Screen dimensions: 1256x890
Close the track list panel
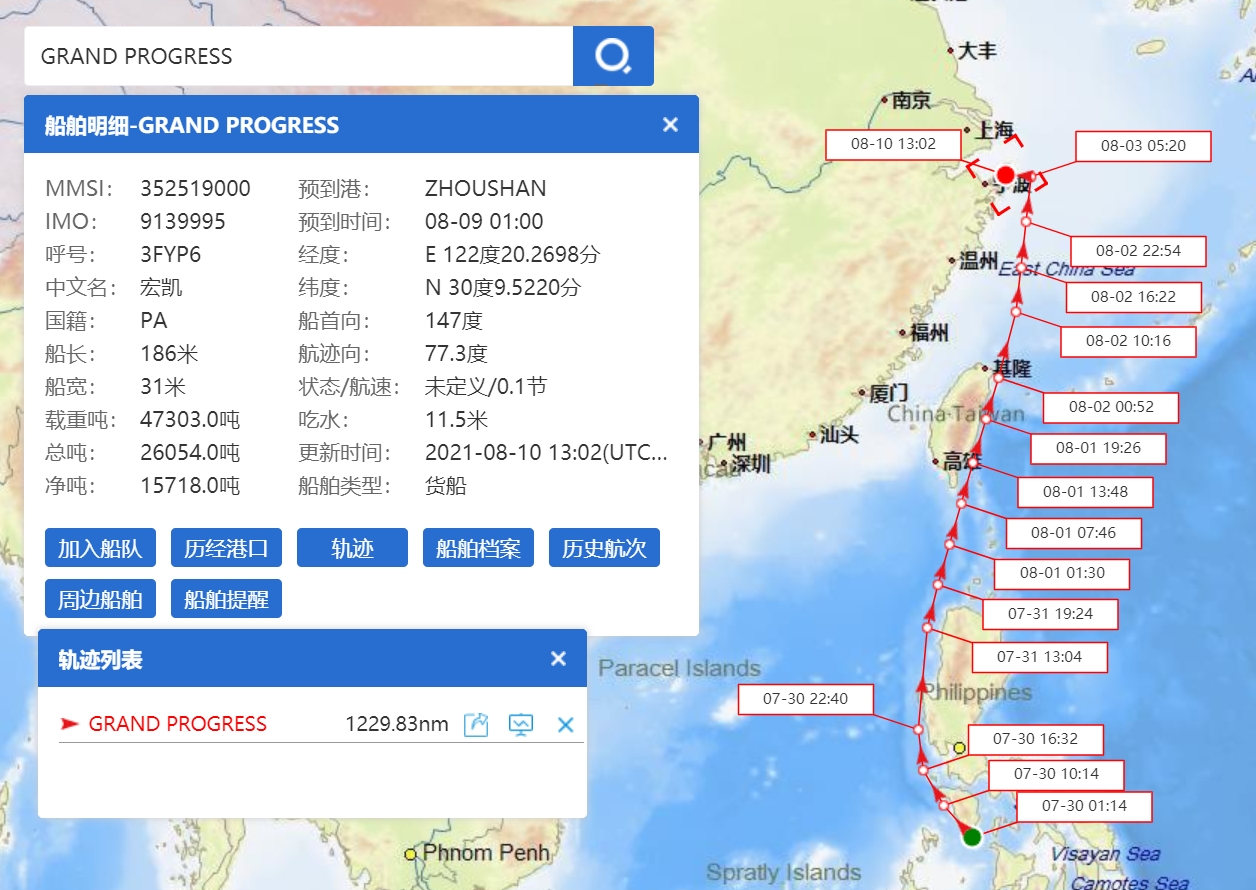[558, 658]
